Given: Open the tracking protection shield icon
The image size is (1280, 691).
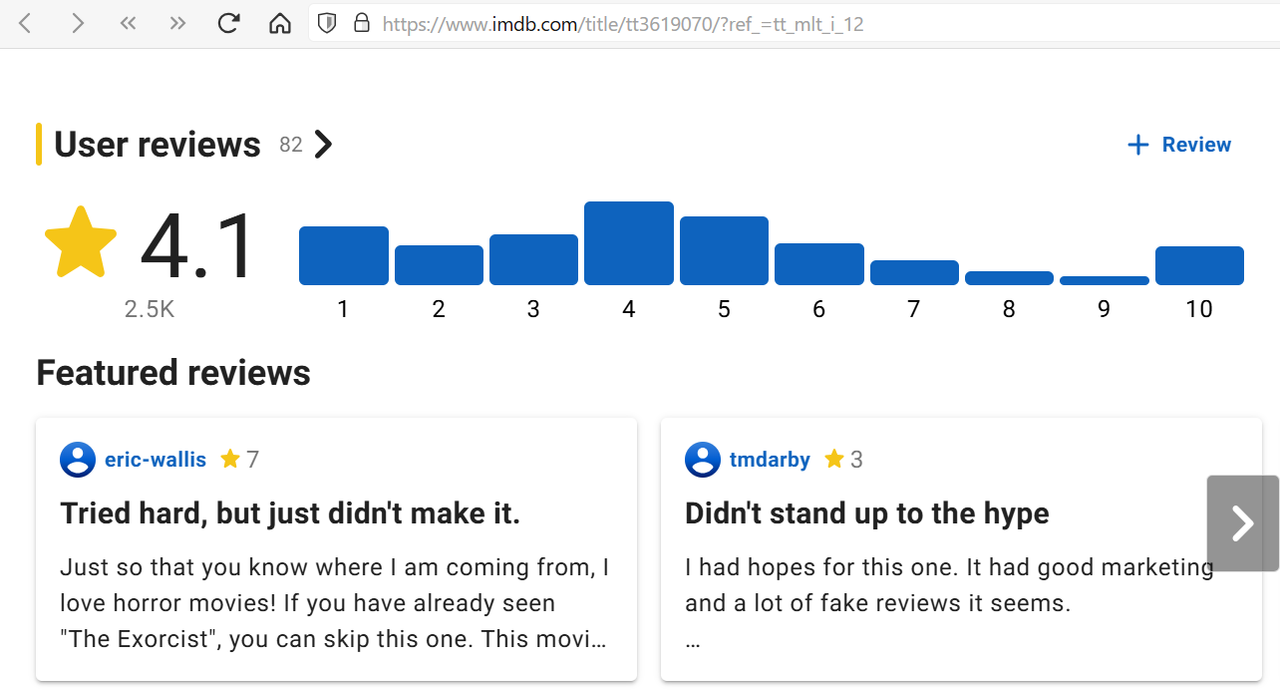Looking at the screenshot, I should (326, 23).
